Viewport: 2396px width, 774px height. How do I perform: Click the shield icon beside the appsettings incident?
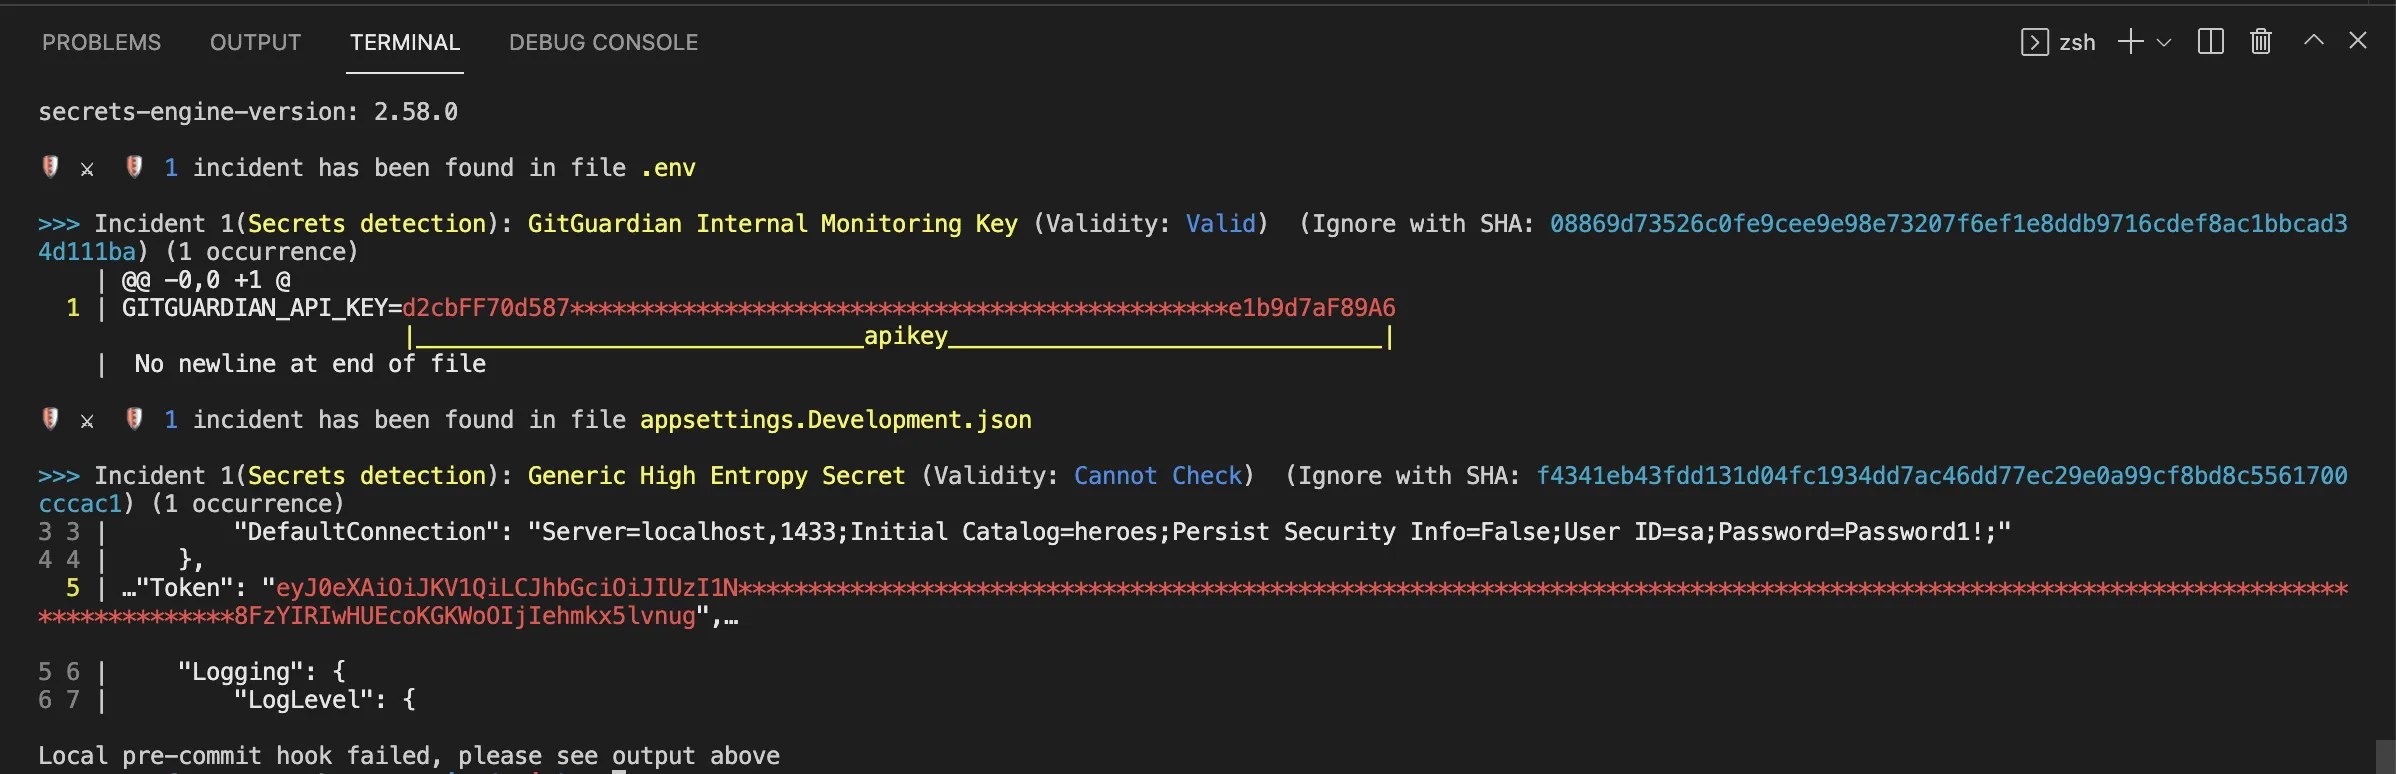[49, 420]
